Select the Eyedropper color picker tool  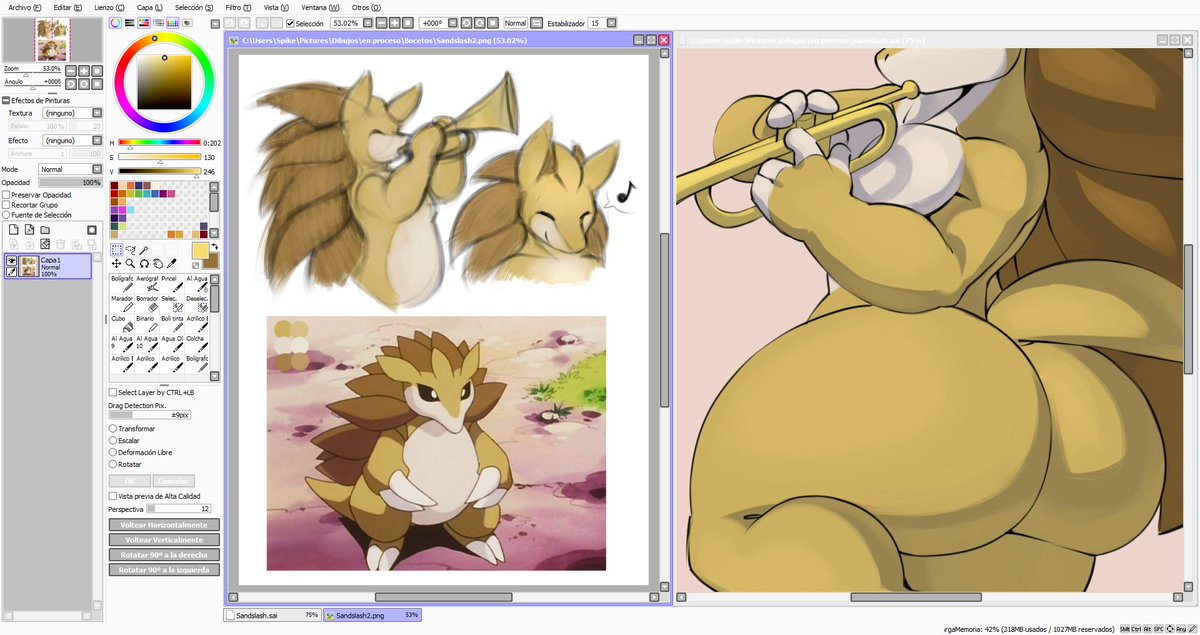[x=172, y=264]
